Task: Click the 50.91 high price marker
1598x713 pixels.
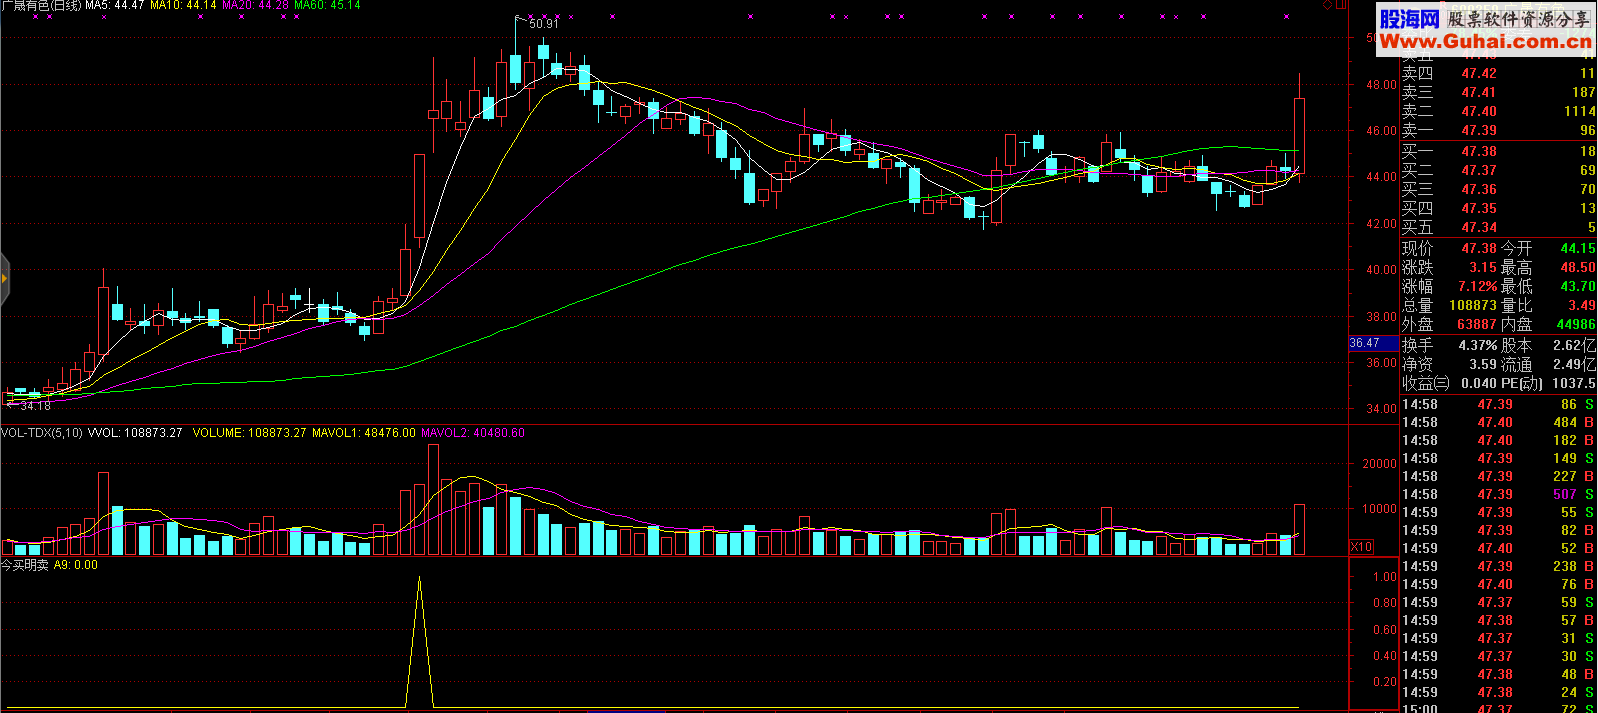Action: click(543, 24)
